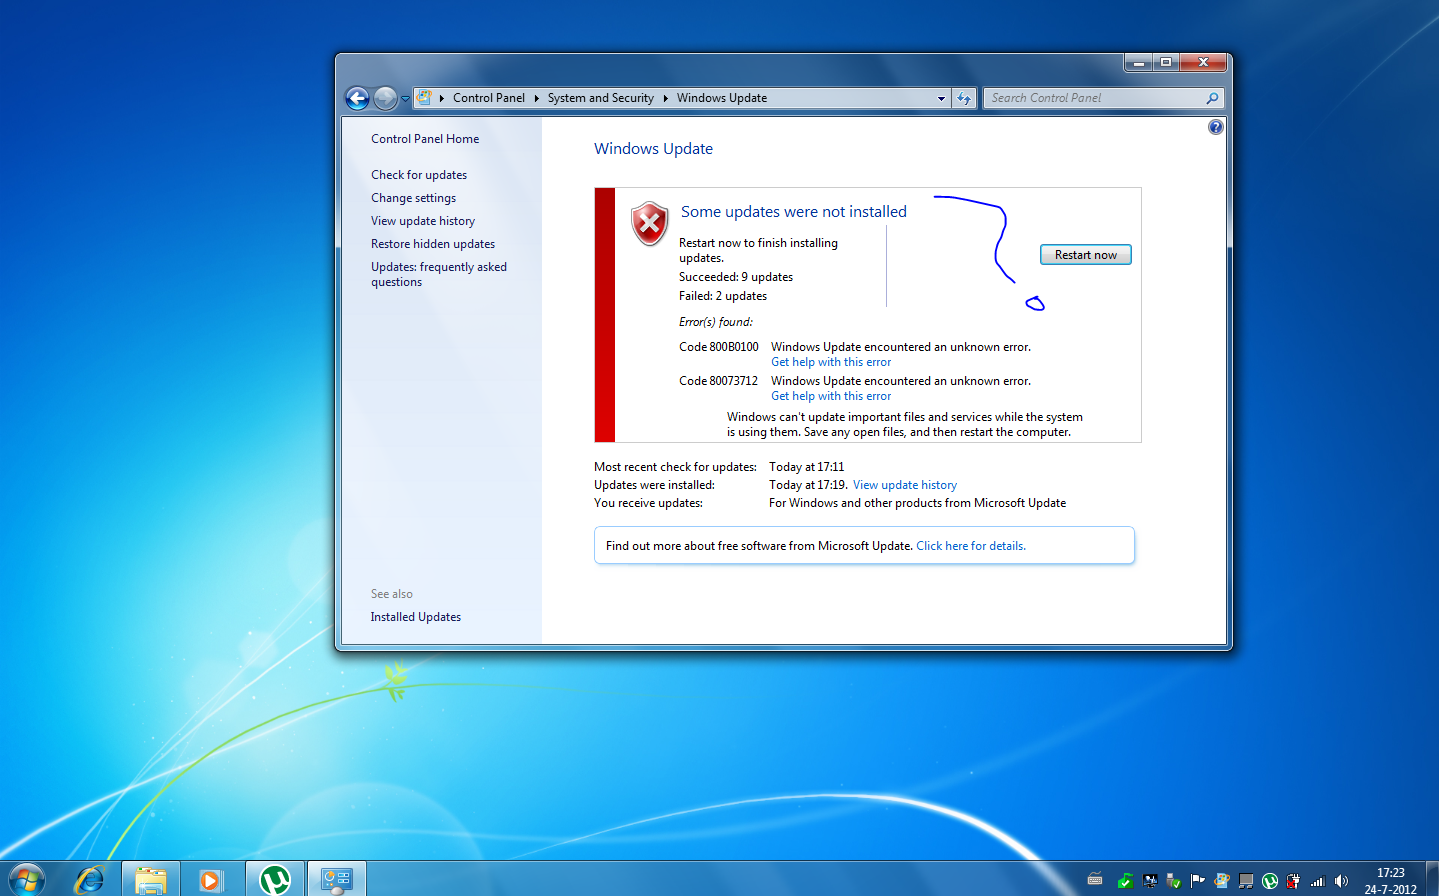The image size is (1439, 896).
Task: Click Show desktop at taskbar end
Action: tap(1432, 879)
